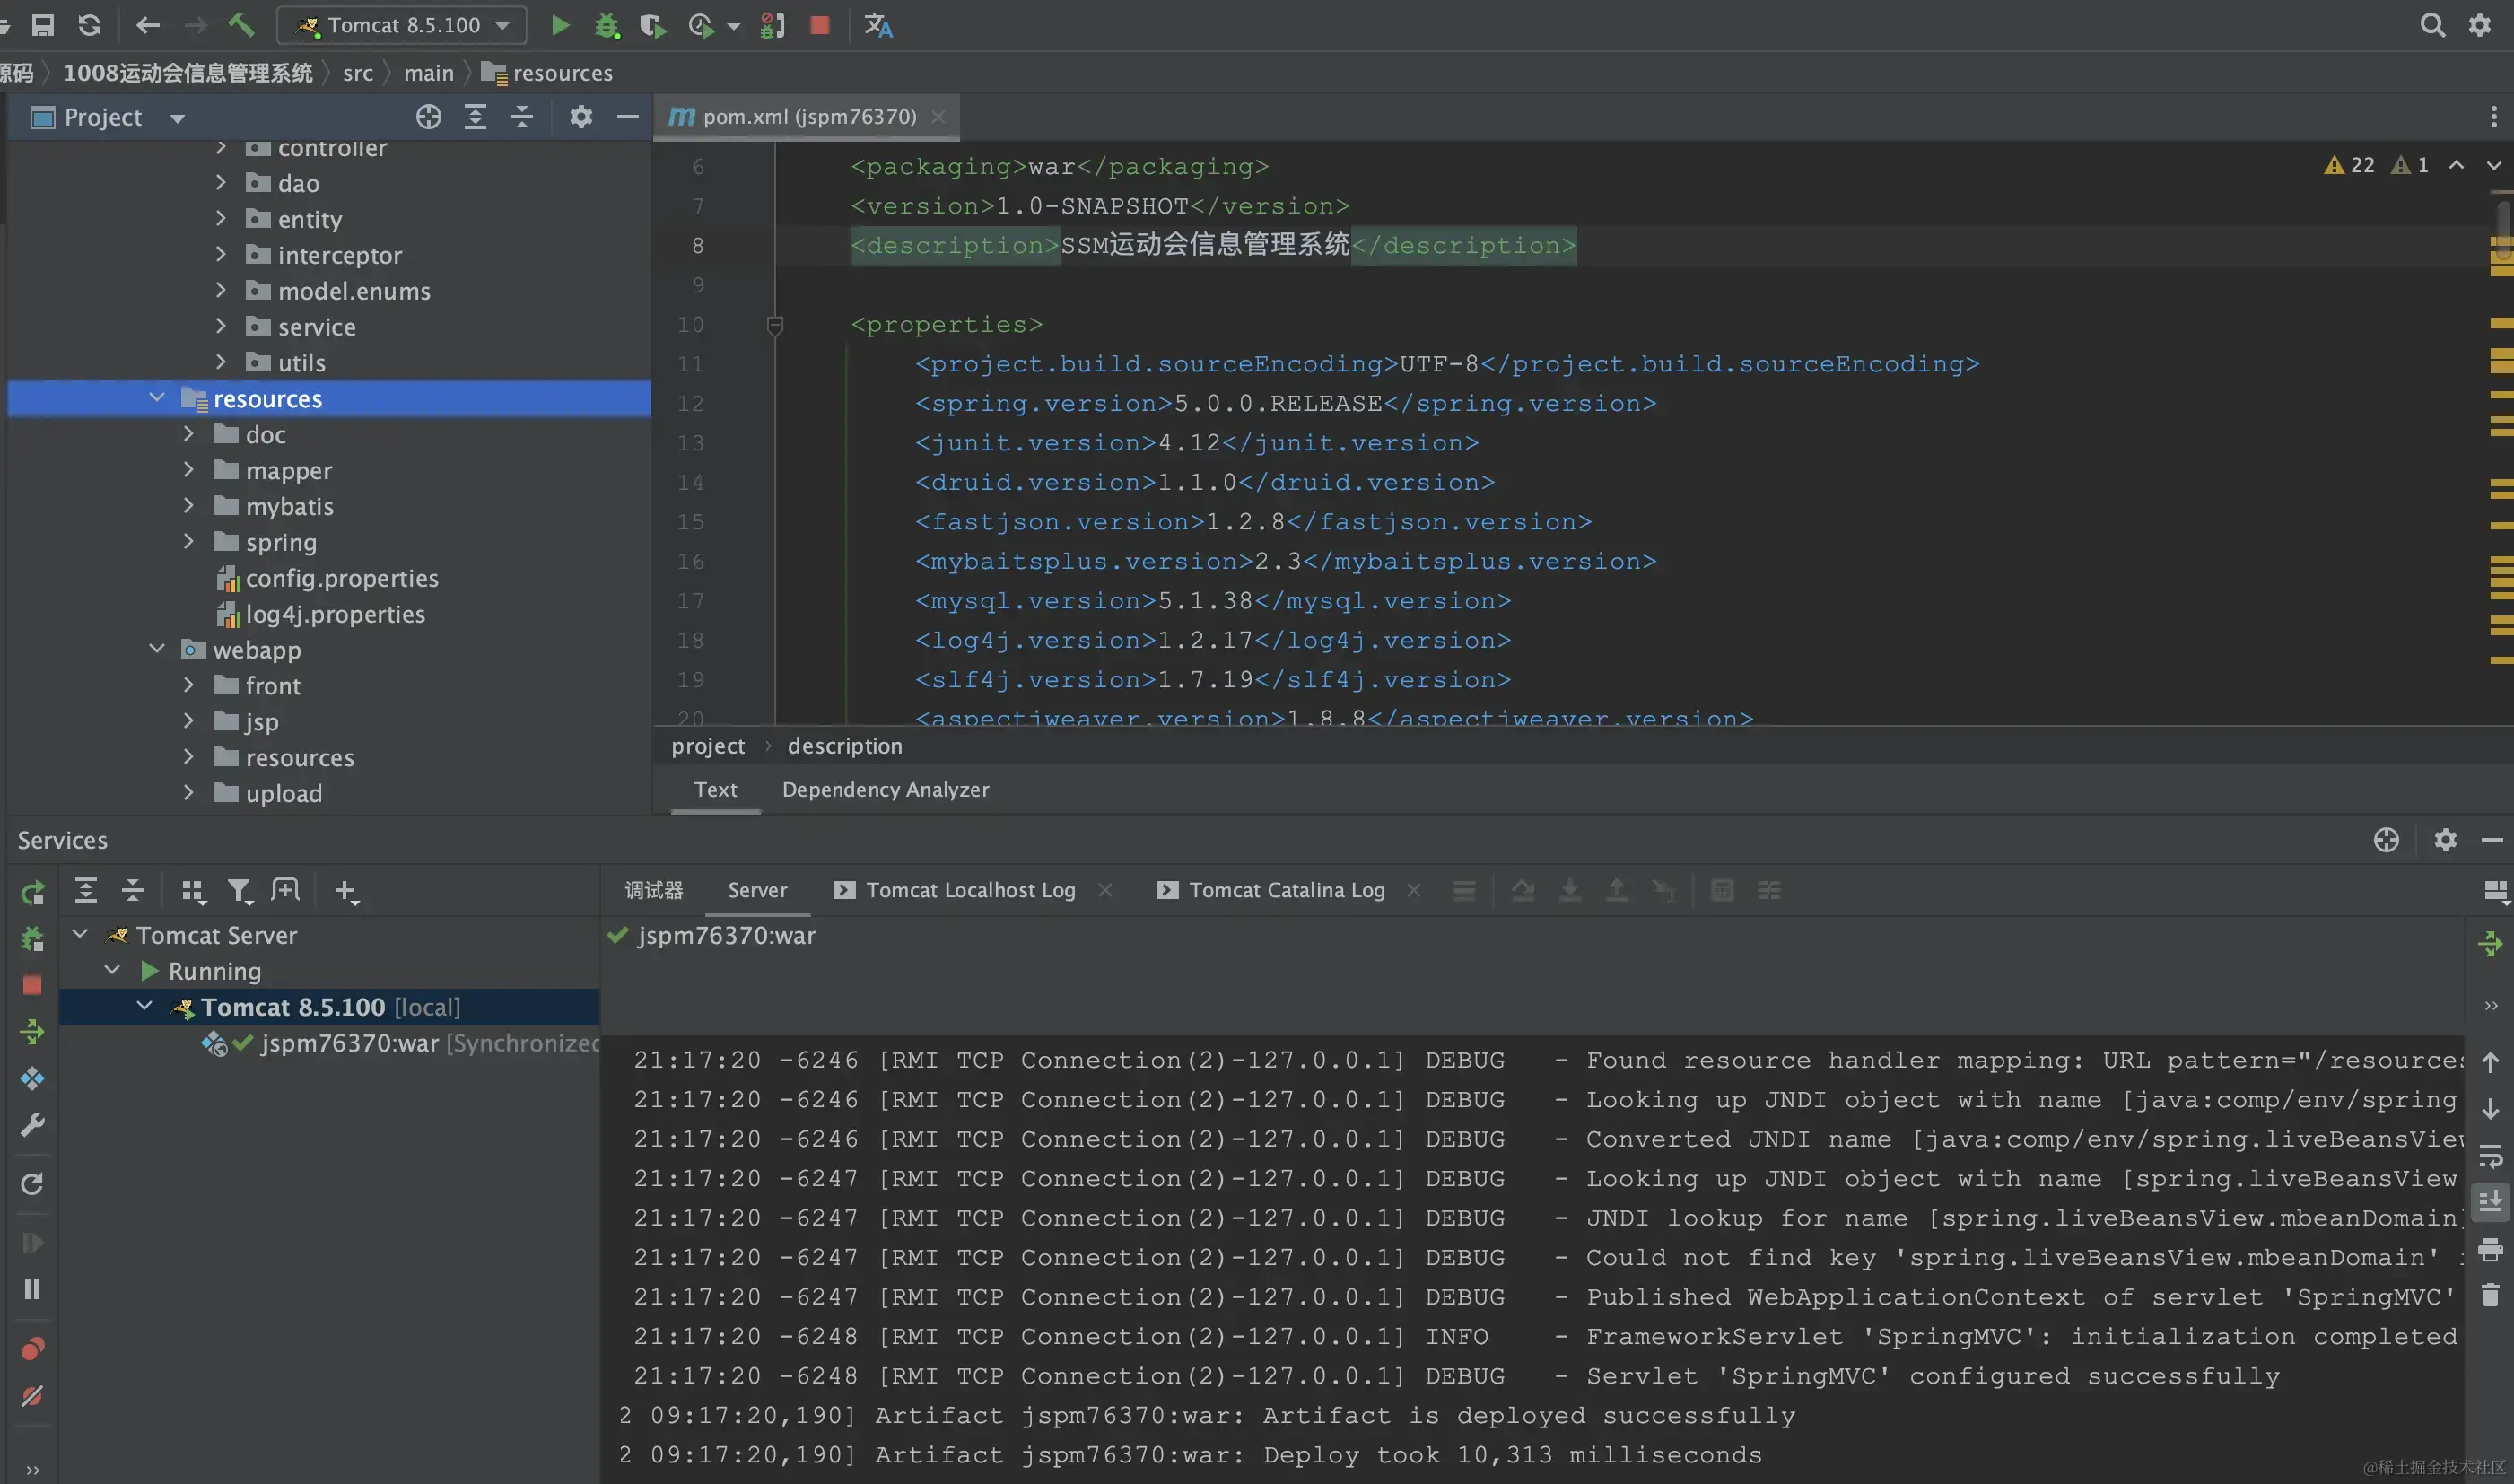The image size is (2514, 1484).
Task: Collapse all icon in Project panel header
Action: [522, 117]
